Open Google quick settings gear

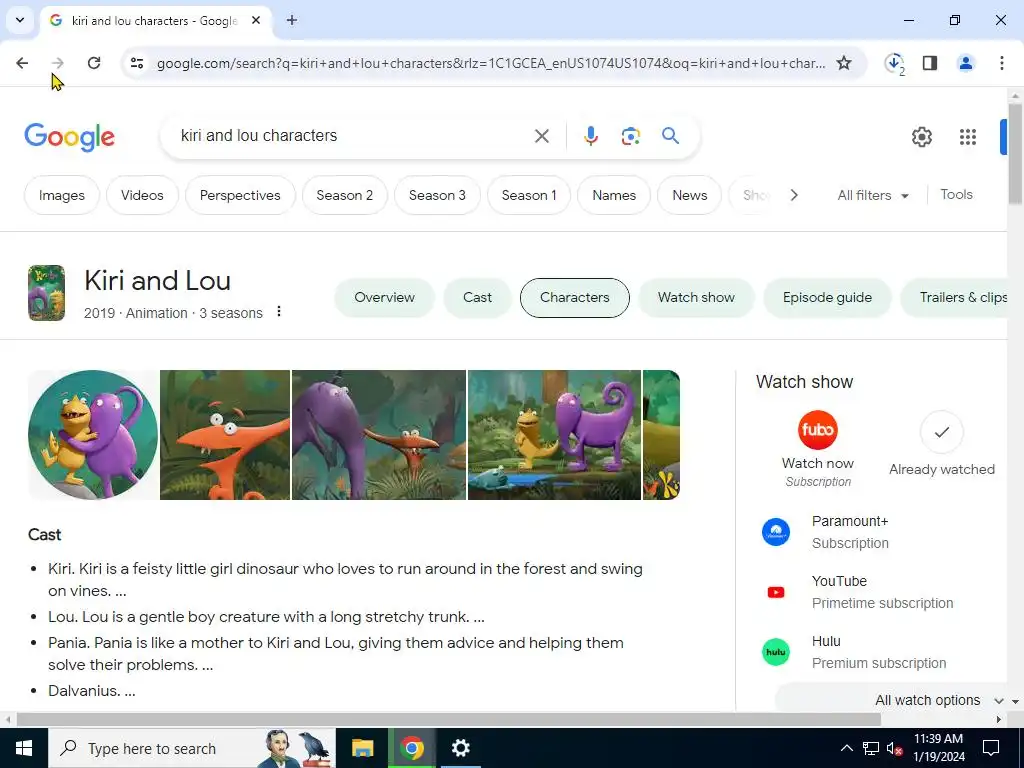point(921,136)
